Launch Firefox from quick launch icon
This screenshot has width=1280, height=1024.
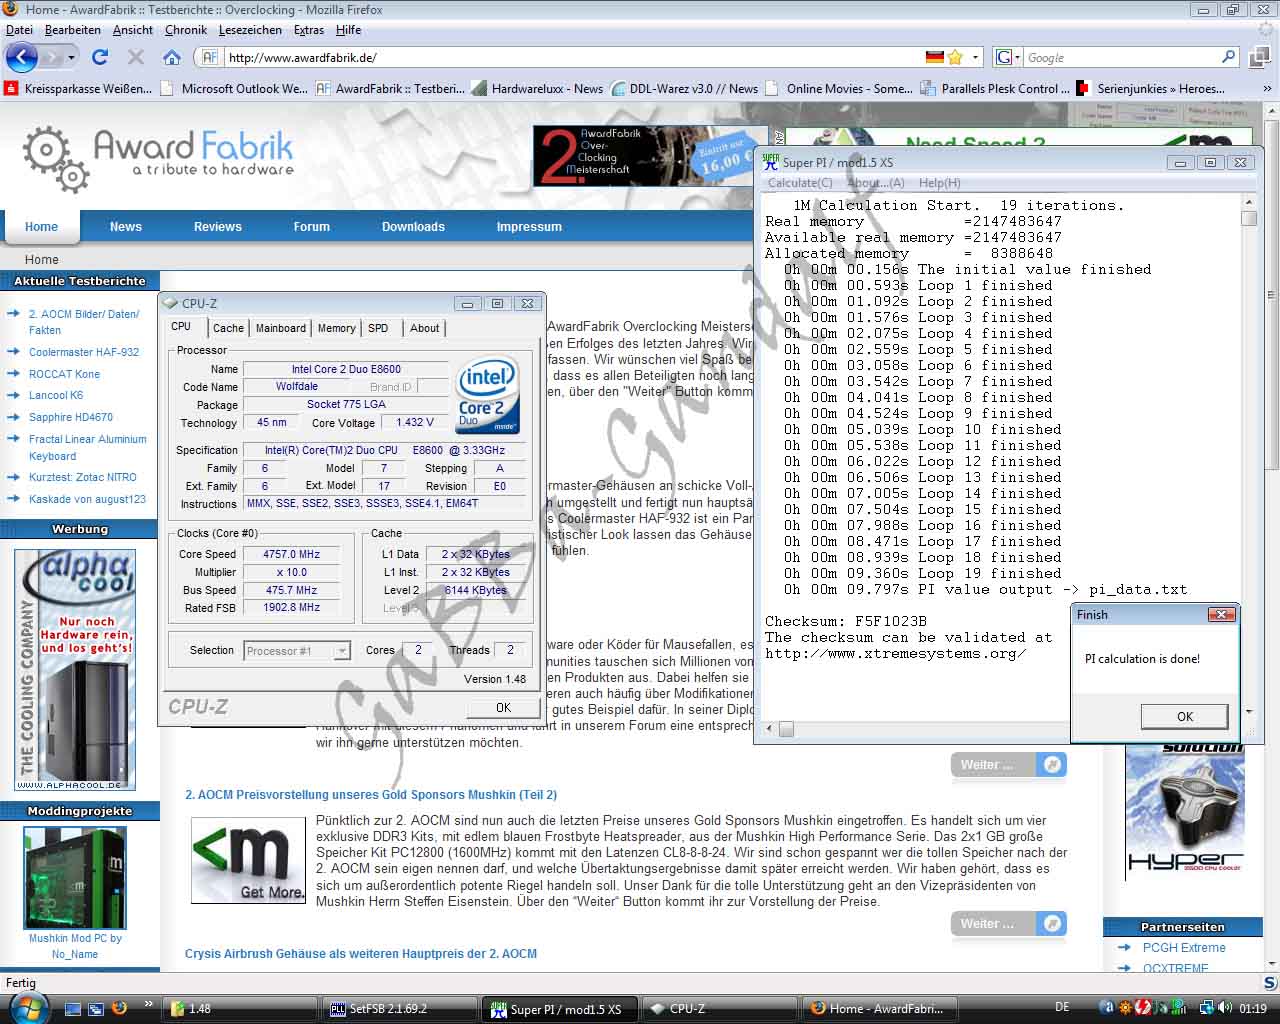(119, 1008)
